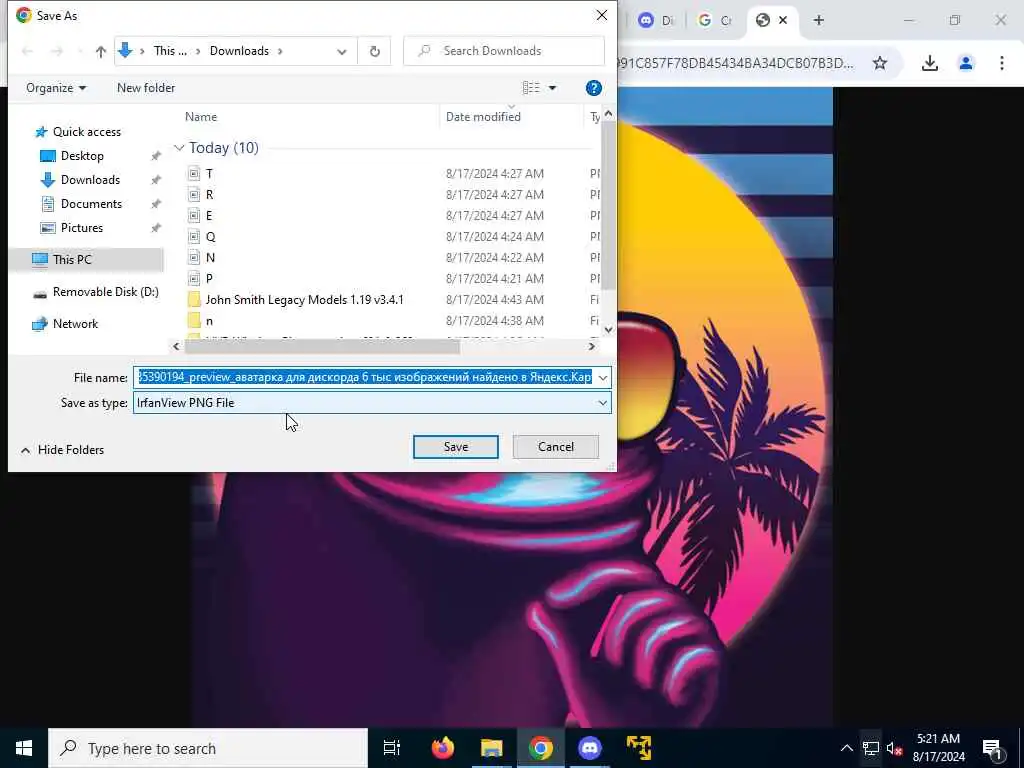Click the Chrome address bar URL
Viewport: 1024px width, 768px height.
[x=735, y=63]
